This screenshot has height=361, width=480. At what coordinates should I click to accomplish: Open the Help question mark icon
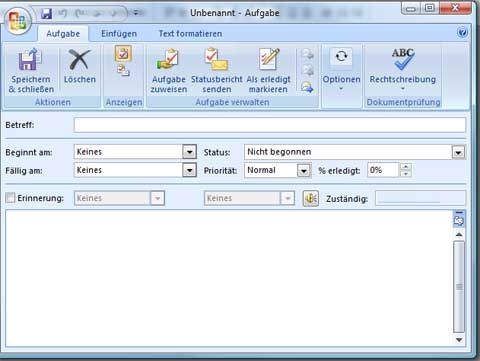tap(462, 33)
